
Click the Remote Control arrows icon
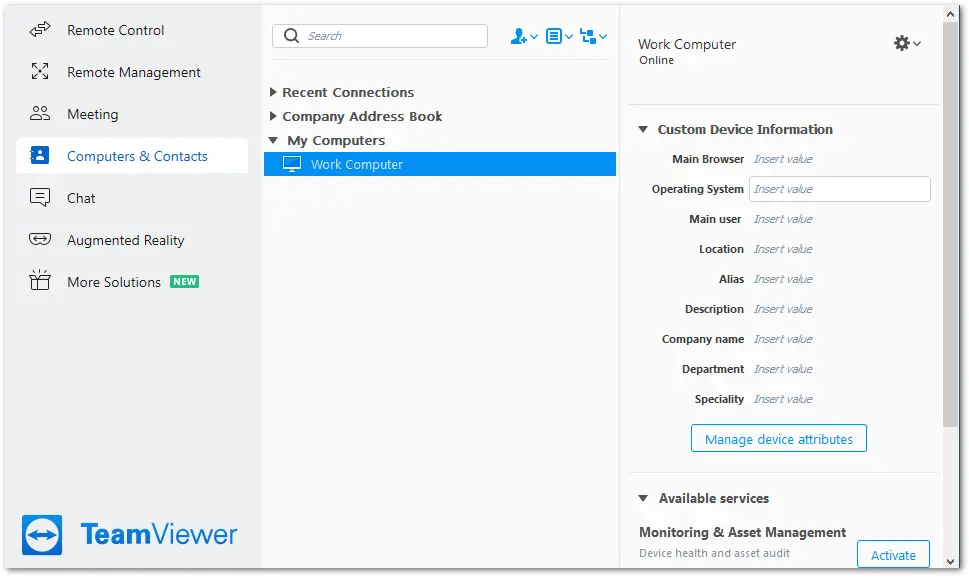[40, 30]
